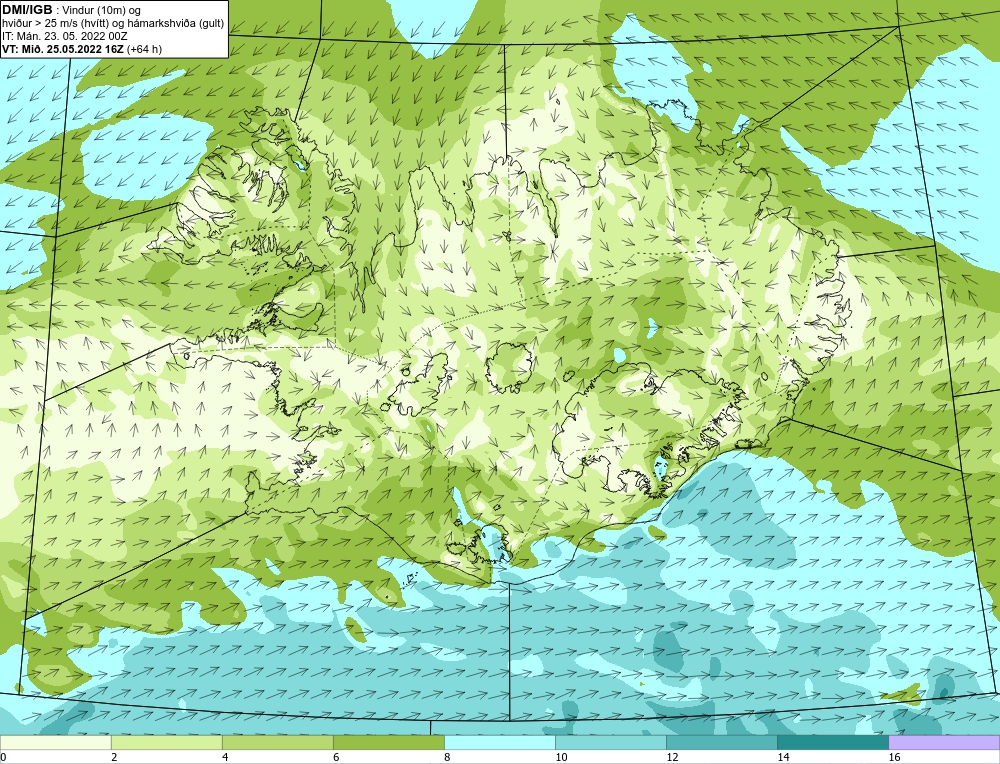
Task: Click the legend scale label '12'
Action: coord(672,757)
